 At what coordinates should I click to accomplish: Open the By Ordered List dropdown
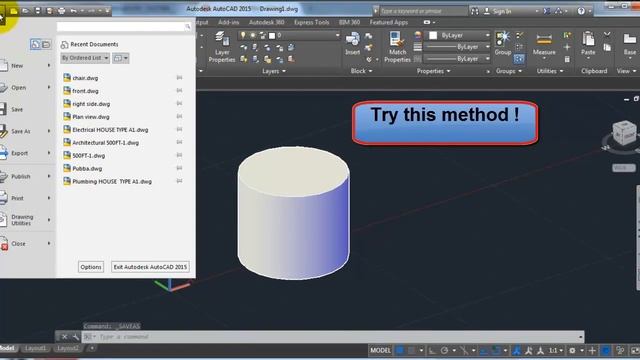[85, 58]
